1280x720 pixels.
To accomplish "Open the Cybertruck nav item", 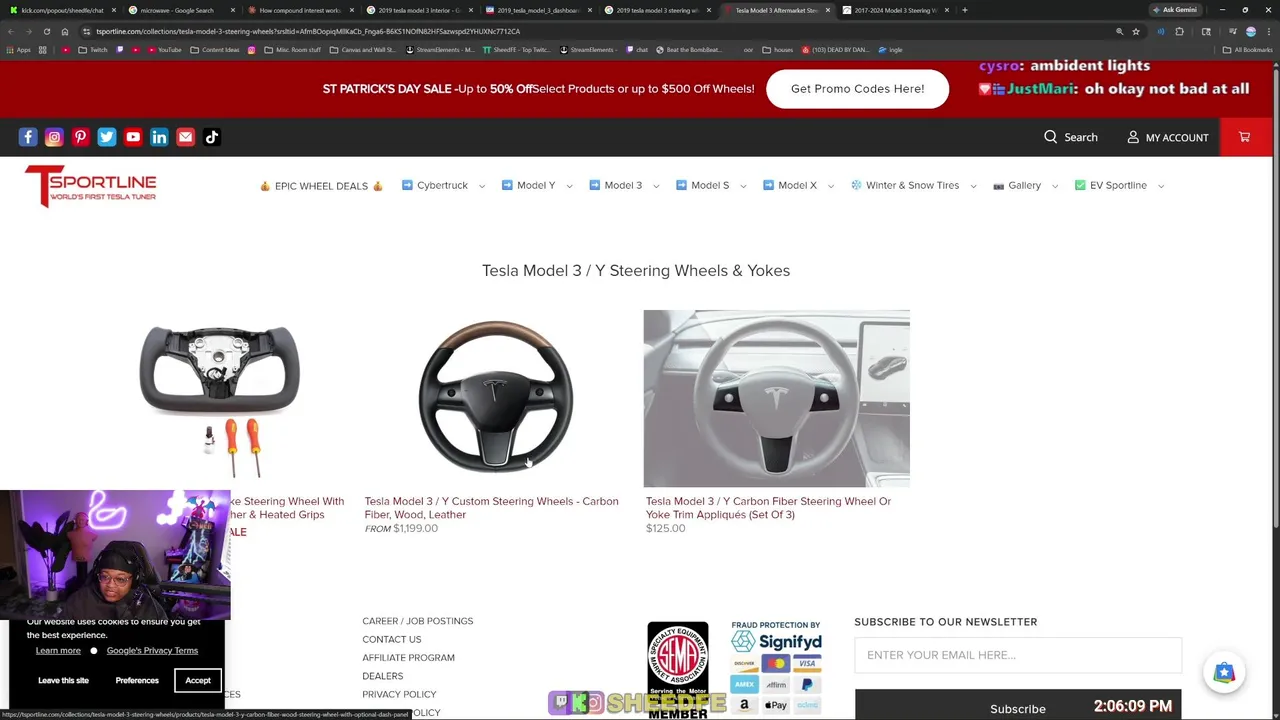I will (x=435, y=185).
